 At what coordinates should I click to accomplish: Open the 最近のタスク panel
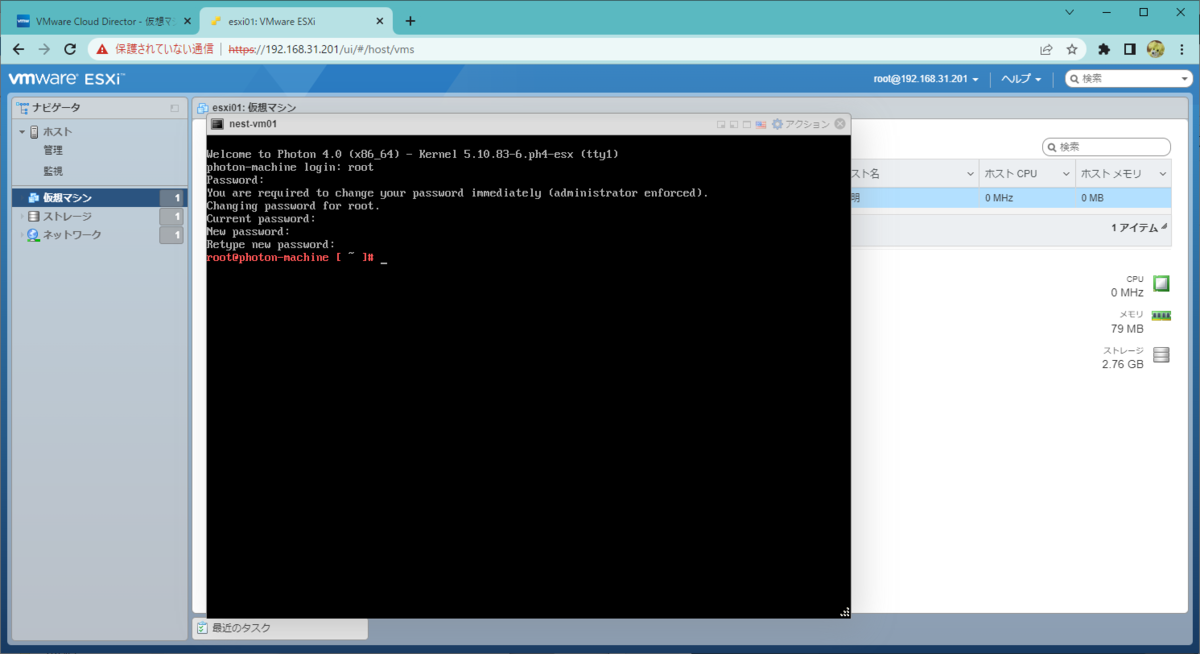coord(280,628)
